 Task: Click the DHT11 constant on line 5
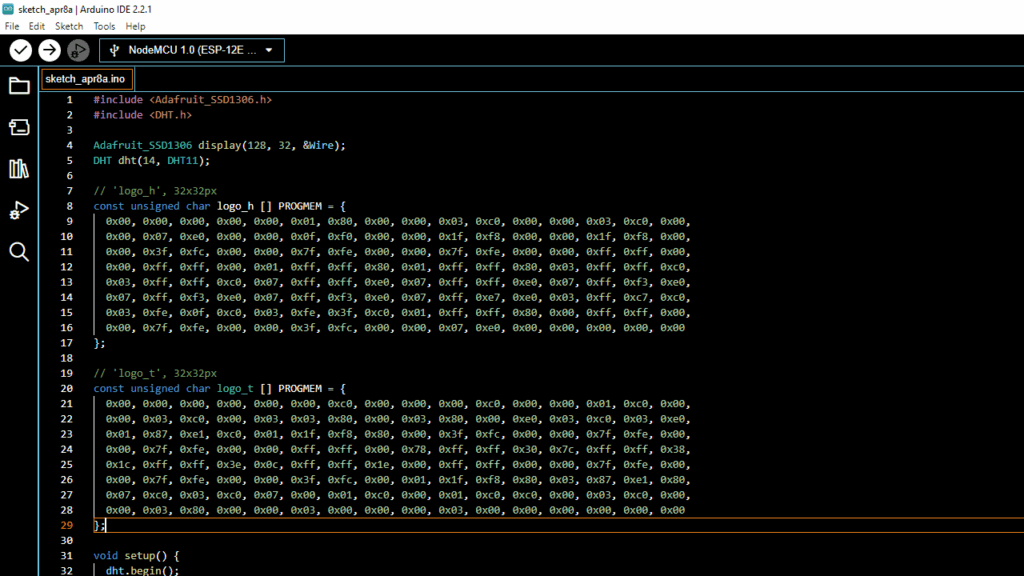182,161
